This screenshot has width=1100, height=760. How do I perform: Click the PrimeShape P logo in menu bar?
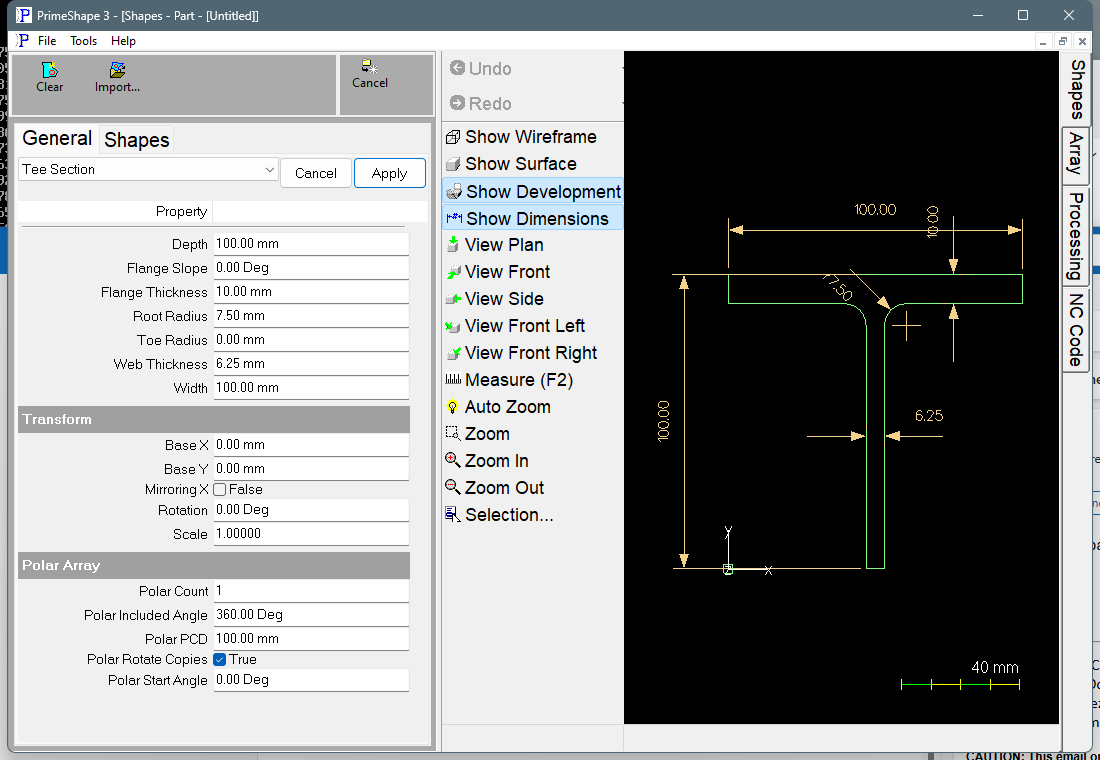point(22,40)
